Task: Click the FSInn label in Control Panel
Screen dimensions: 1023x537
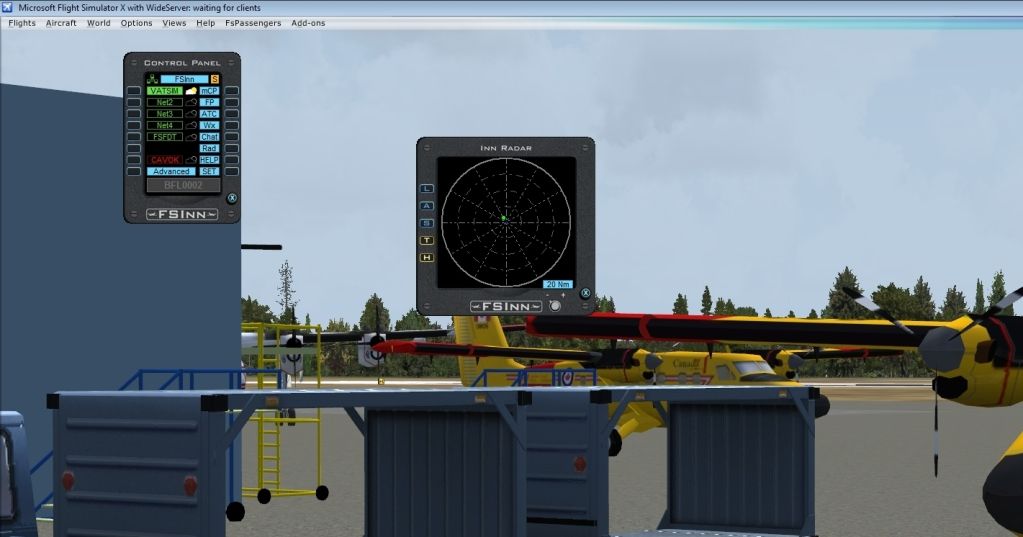Action: (185, 79)
